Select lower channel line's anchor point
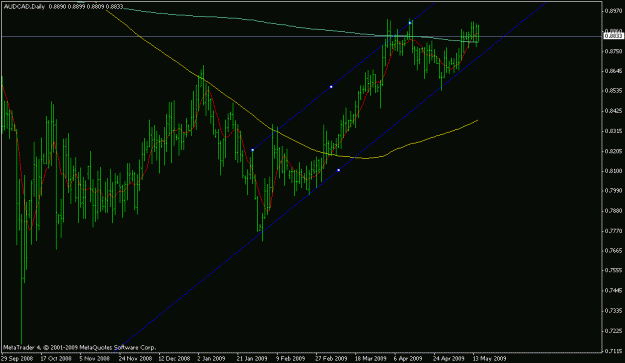The height and width of the screenshot is (363, 625). click(338, 170)
